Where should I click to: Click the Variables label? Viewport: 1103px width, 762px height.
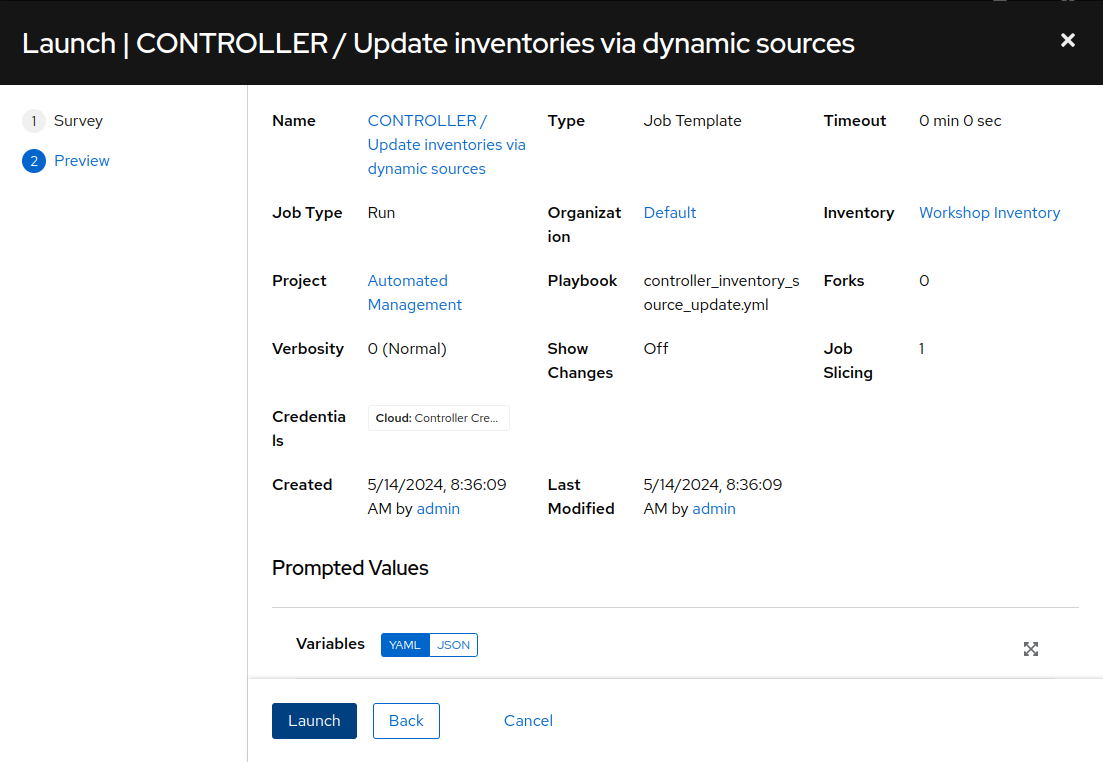pos(330,644)
